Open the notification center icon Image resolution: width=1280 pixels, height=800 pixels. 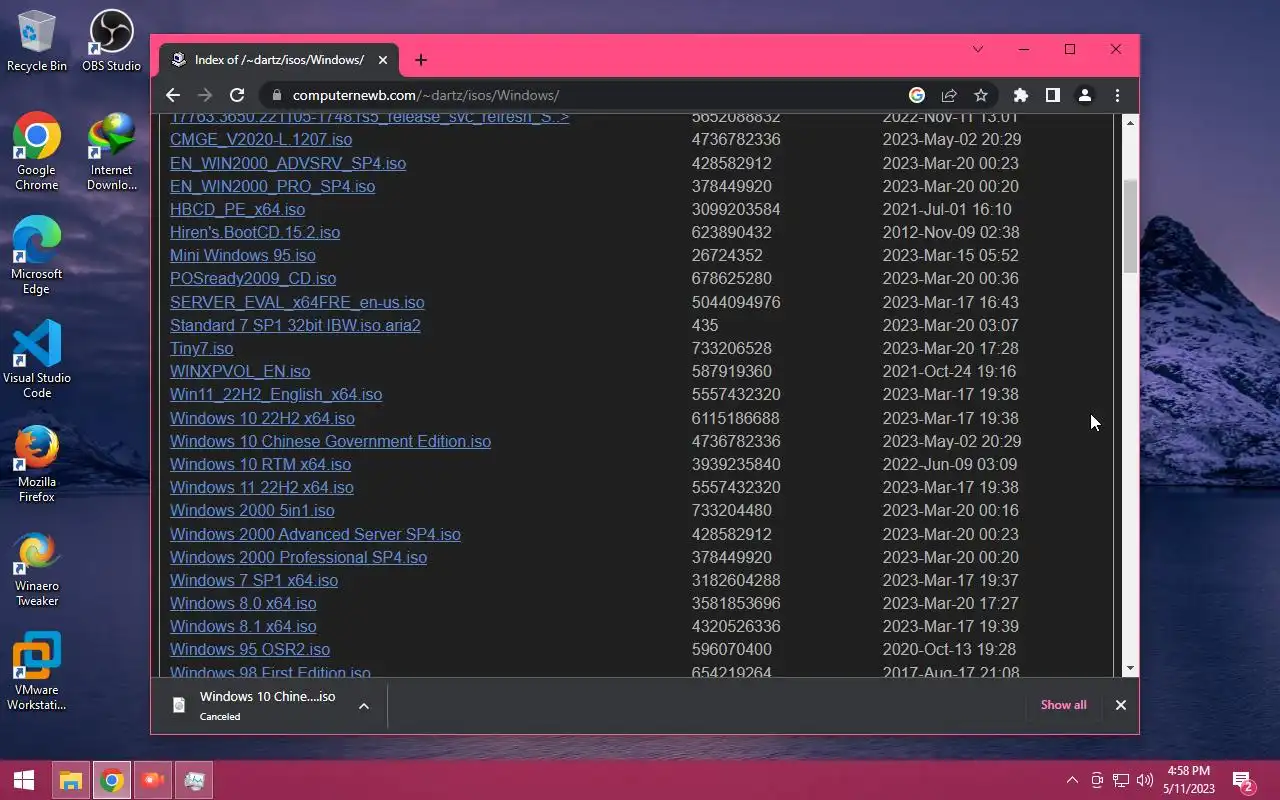1243,780
